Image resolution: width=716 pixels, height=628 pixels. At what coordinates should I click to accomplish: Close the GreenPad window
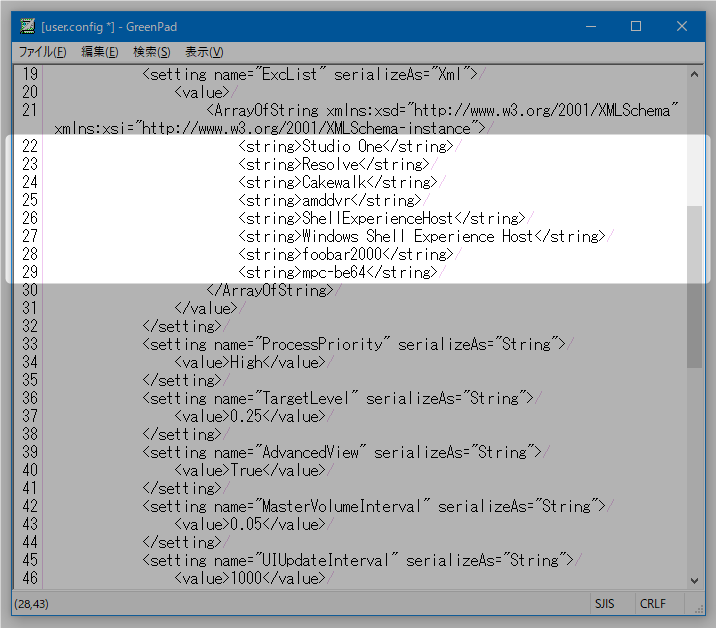tap(681, 26)
